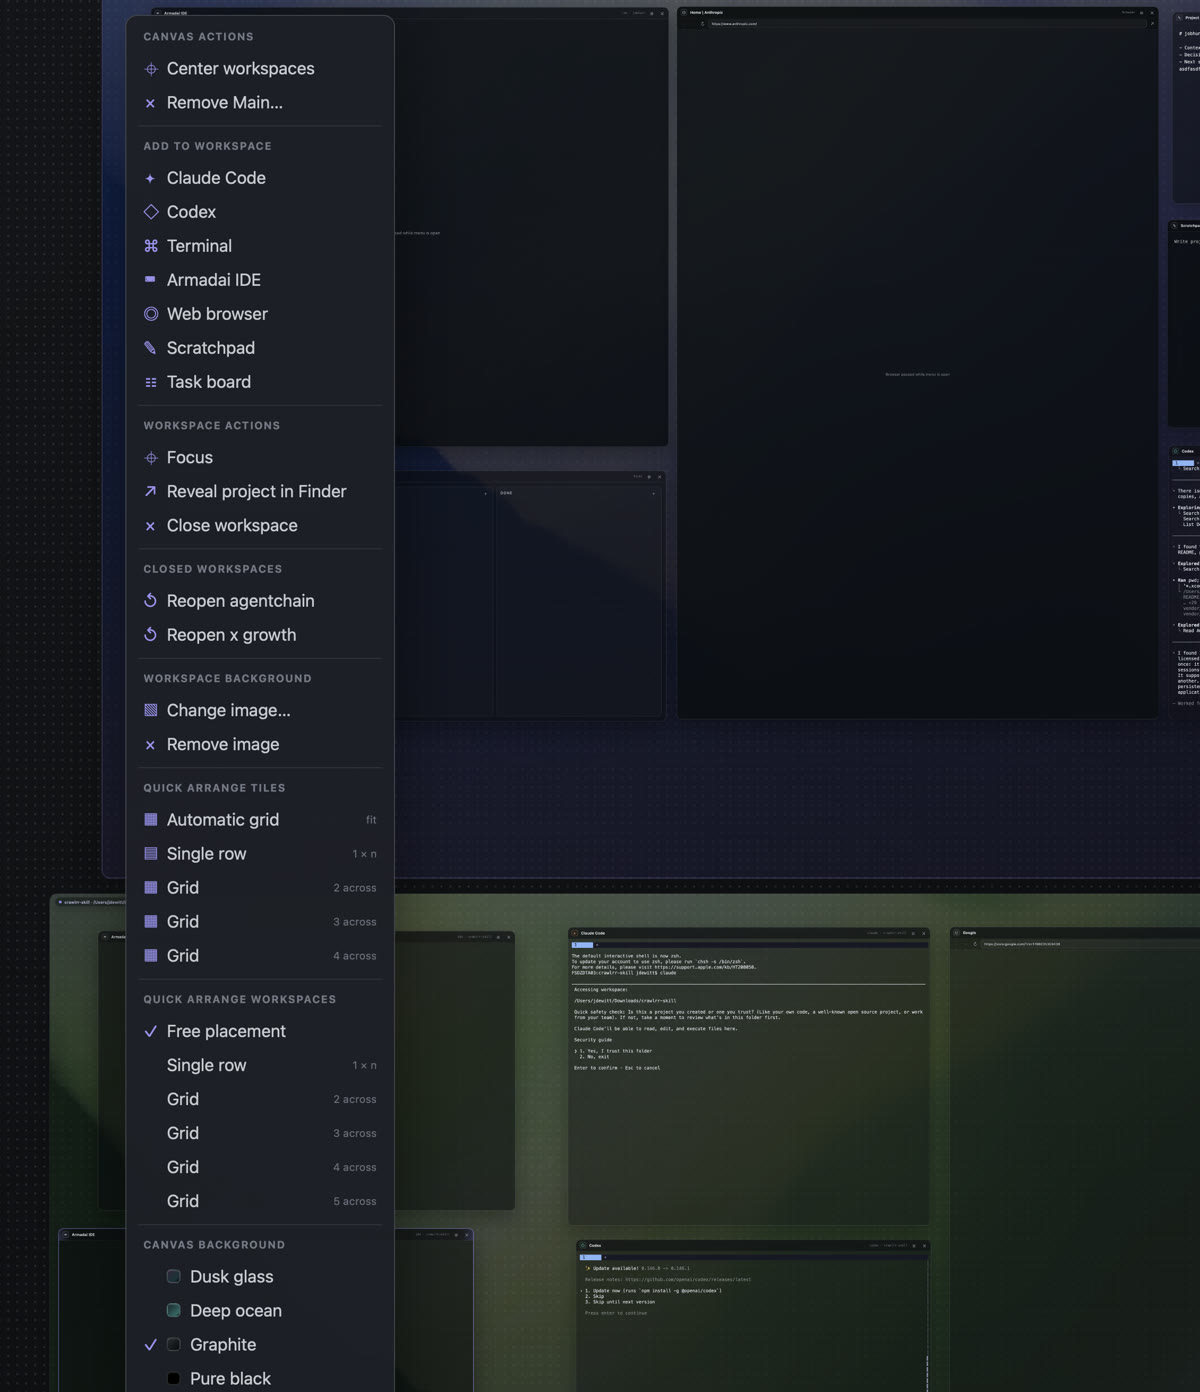Arrange workspaces in Grid 4 across
Screen dimensions: 1200x1392
tap(260, 1167)
